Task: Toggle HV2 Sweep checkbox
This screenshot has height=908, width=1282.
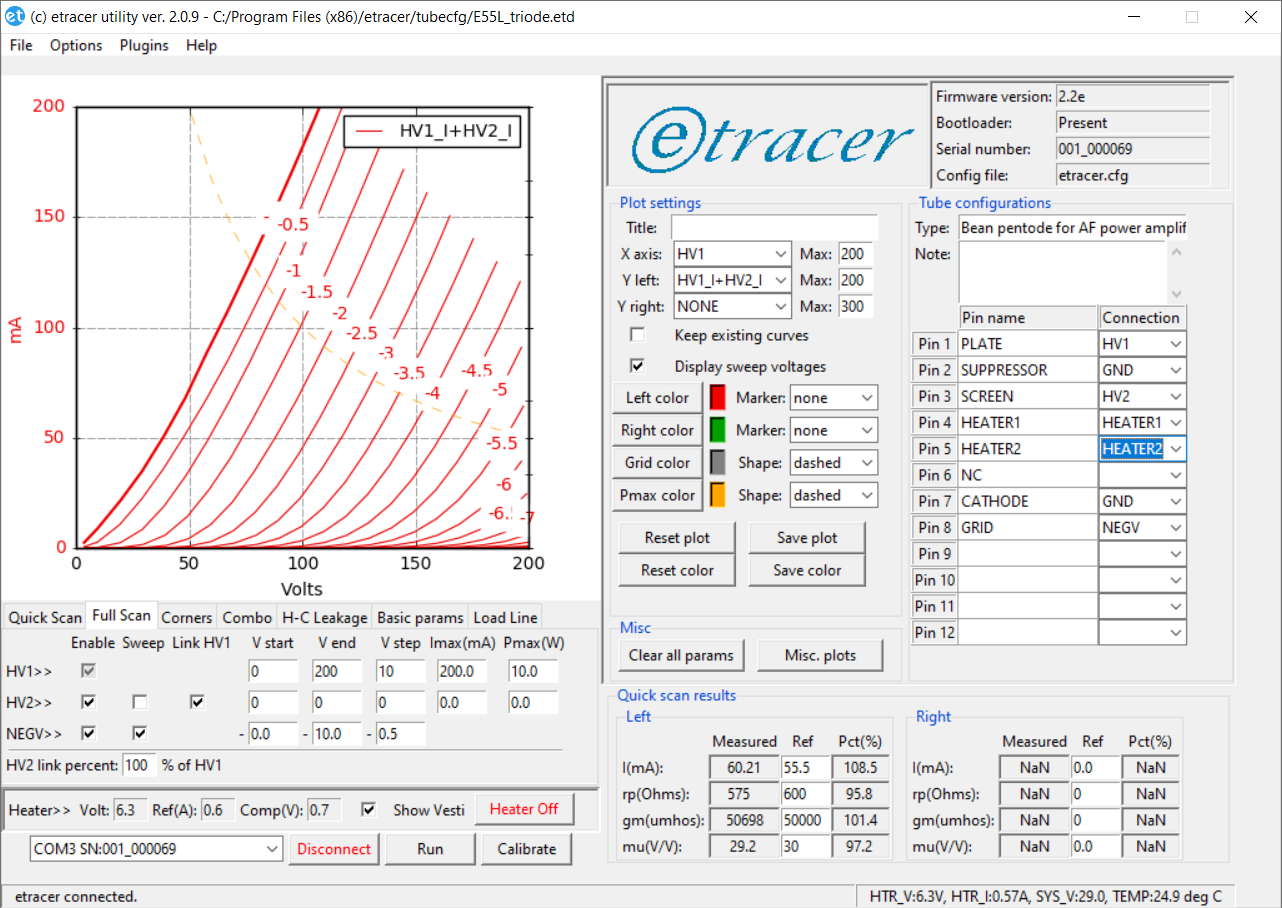Action: [x=141, y=702]
